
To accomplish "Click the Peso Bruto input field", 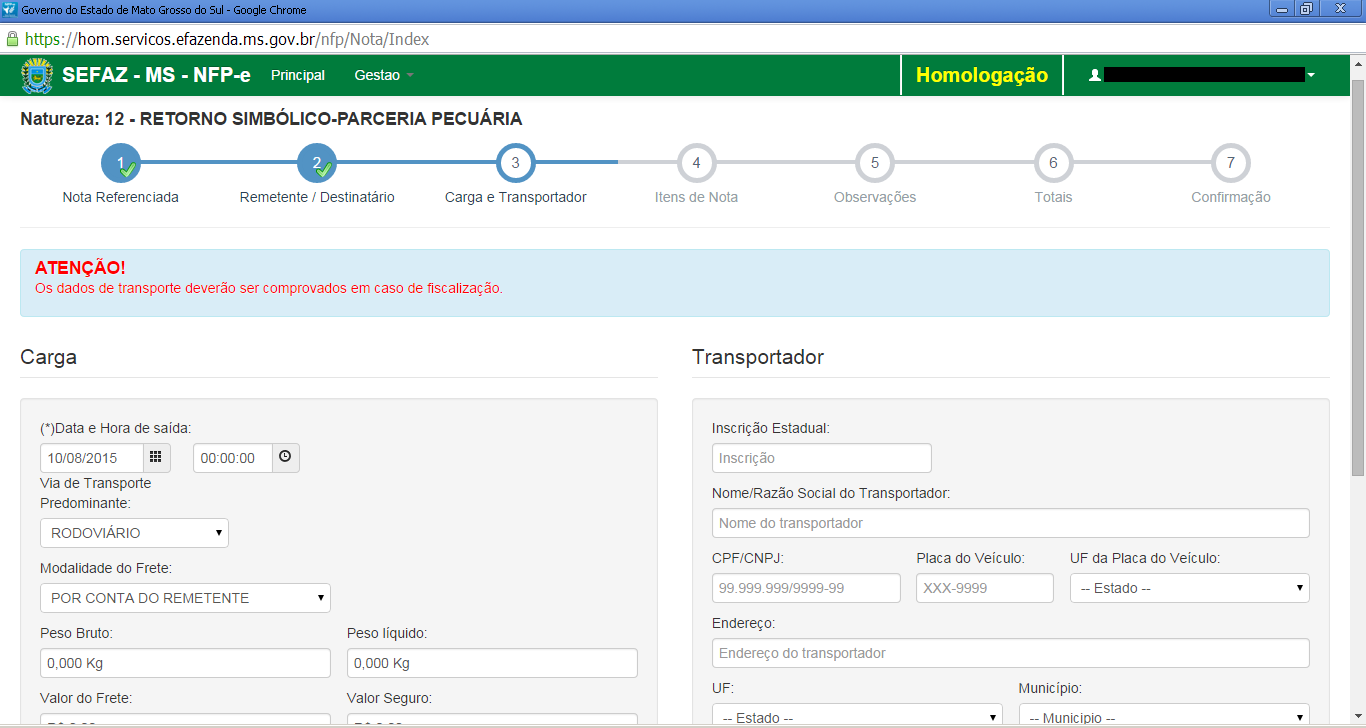I will 185,663.
